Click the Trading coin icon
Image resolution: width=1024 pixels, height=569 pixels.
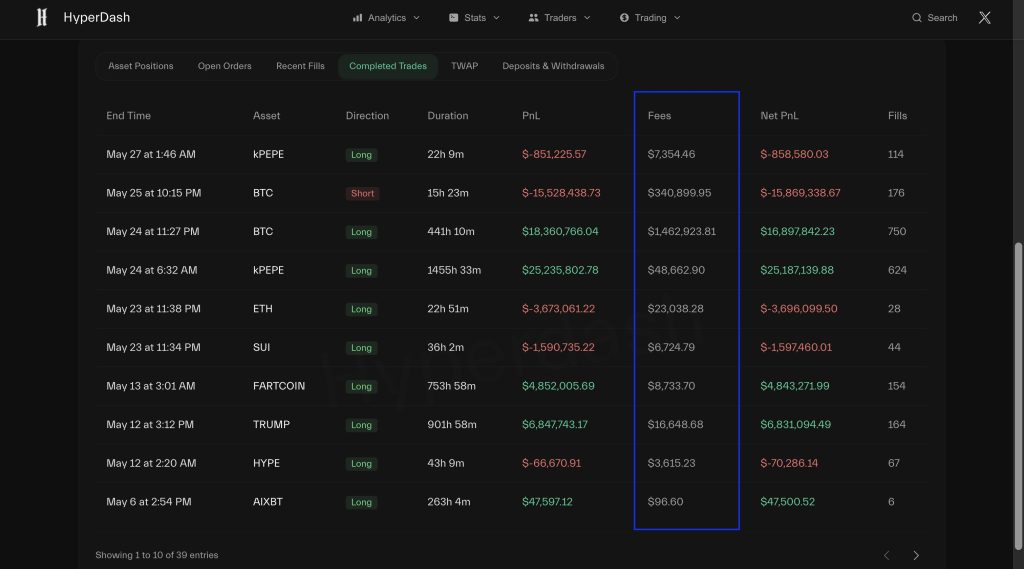tap(624, 18)
